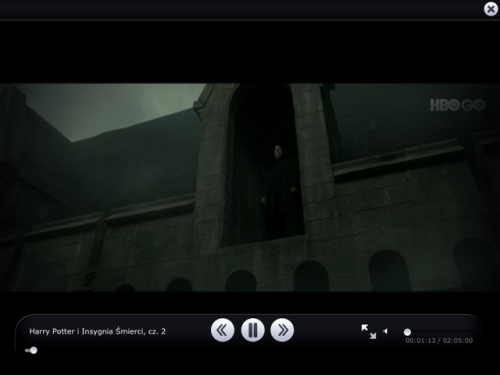The image size is (500, 375).
Task: Fast-forward with the double-right arrow button
Action: (282, 330)
